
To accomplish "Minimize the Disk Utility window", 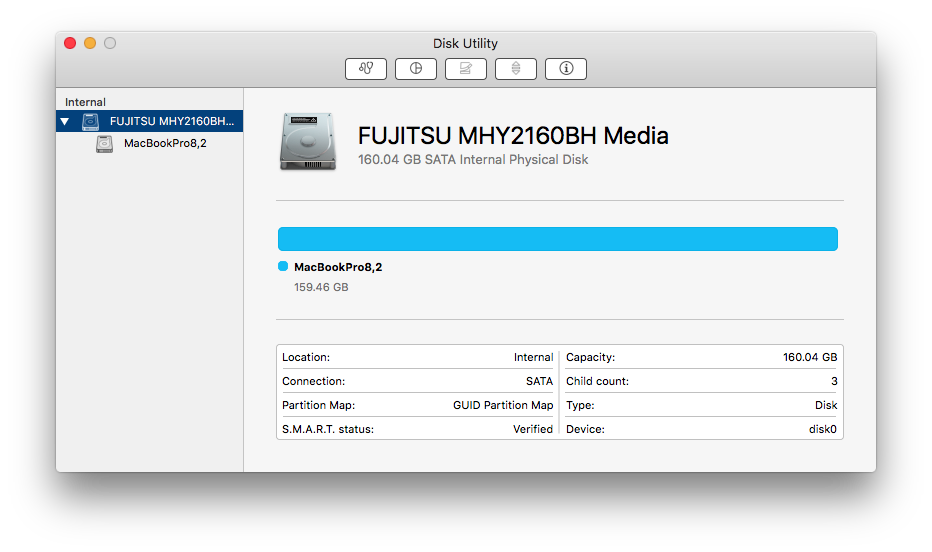I will click(x=90, y=43).
